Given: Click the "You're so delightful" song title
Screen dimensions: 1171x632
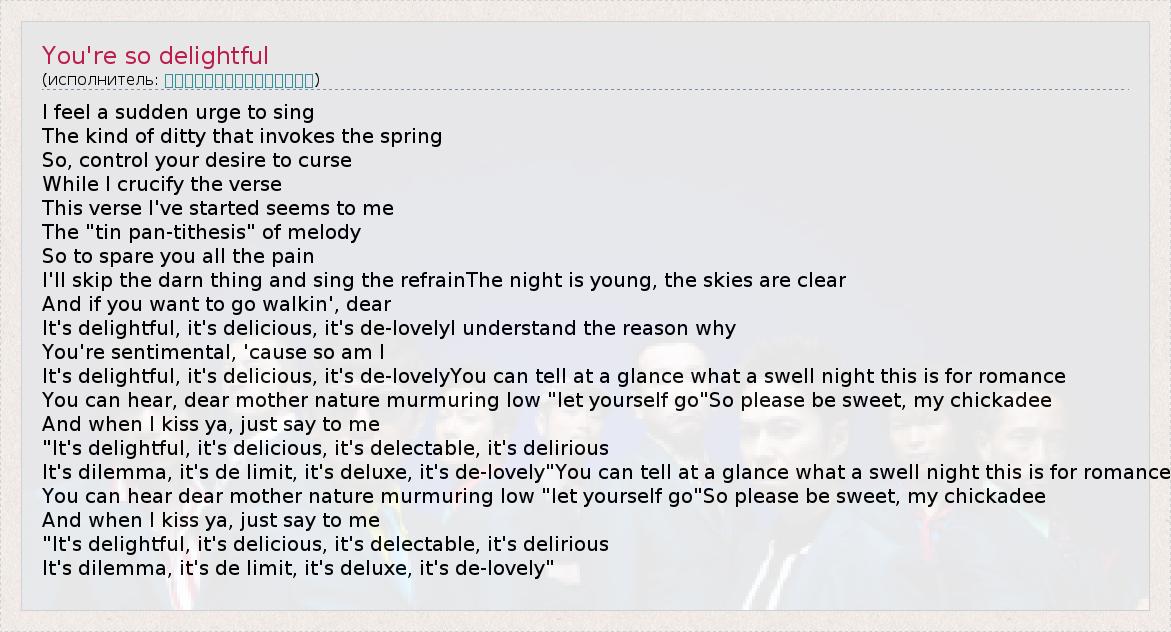Looking at the screenshot, I should [x=155, y=56].
